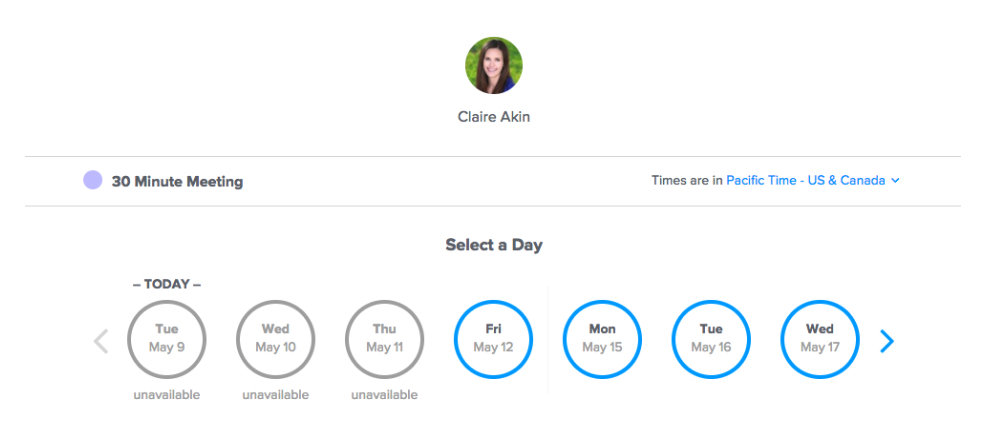
Task: Click the TODAY label above Tuesday
Action: [x=167, y=285]
